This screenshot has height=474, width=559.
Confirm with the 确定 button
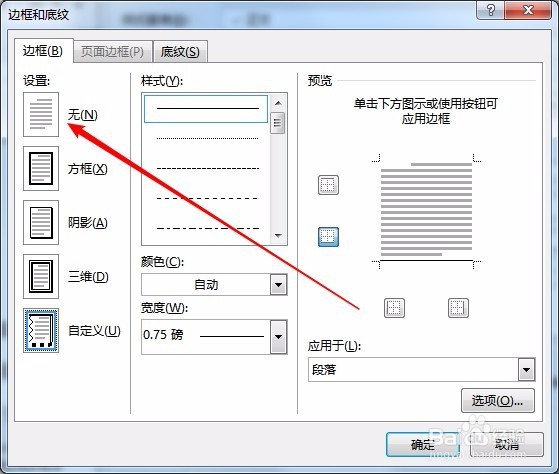point(422,444)
